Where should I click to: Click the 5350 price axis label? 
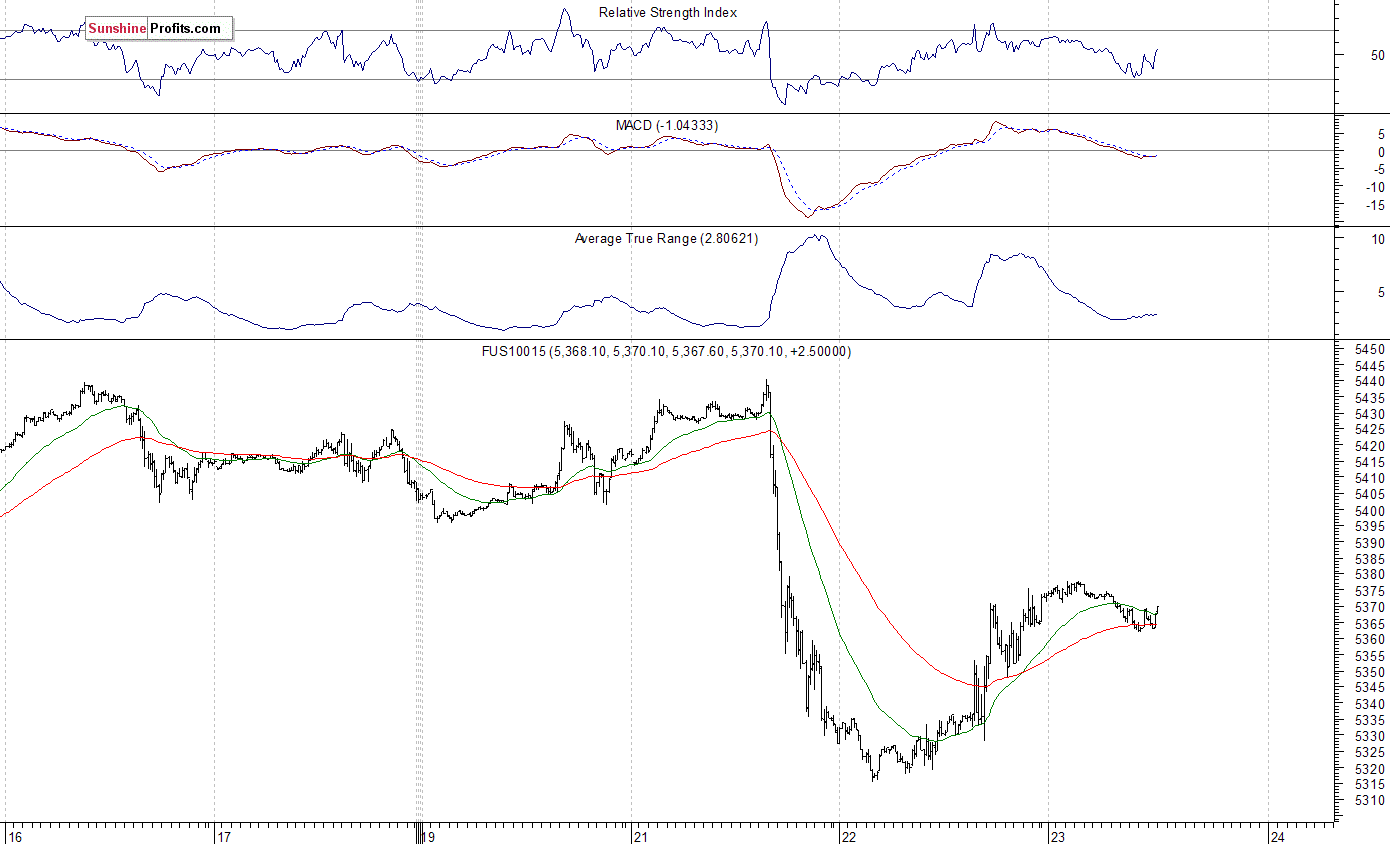tap(1371, 671)
